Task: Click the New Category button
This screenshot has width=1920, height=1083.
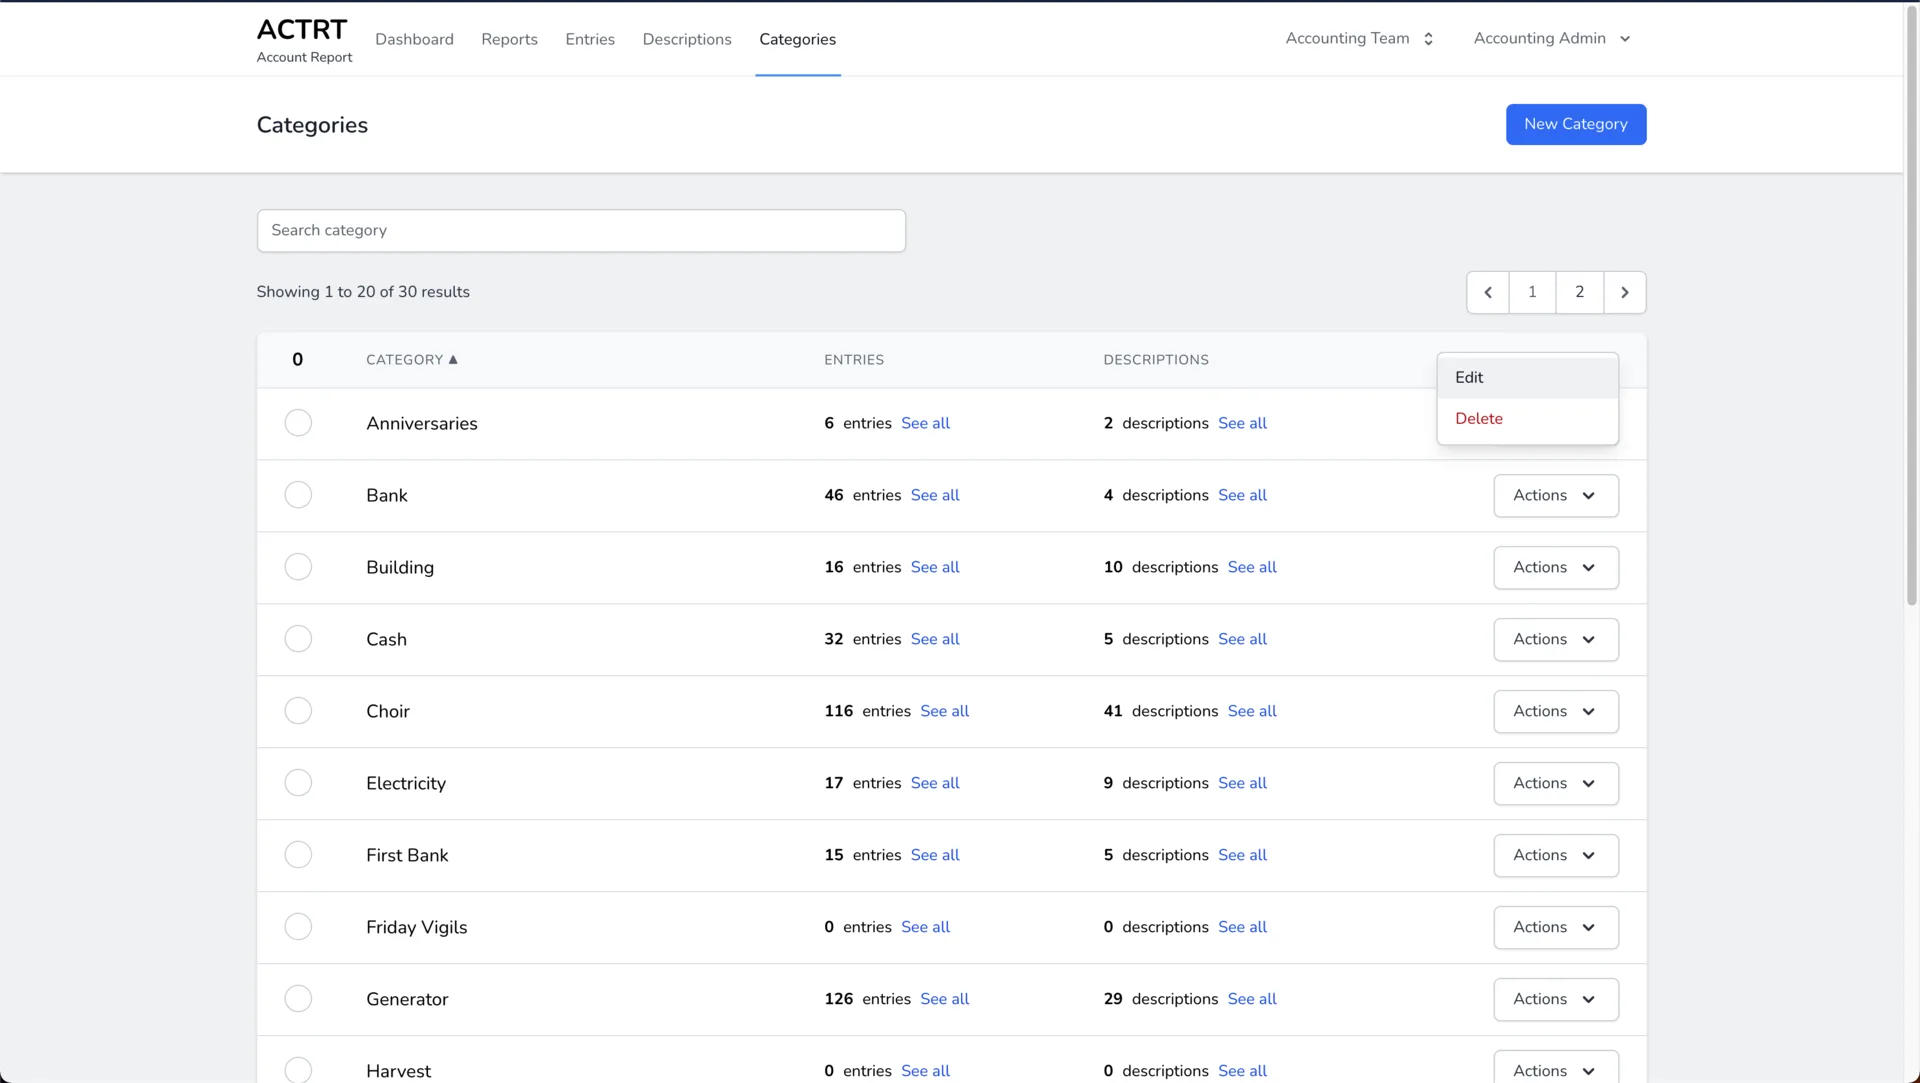Action: pyautogui.click(x=1576, y=124)
